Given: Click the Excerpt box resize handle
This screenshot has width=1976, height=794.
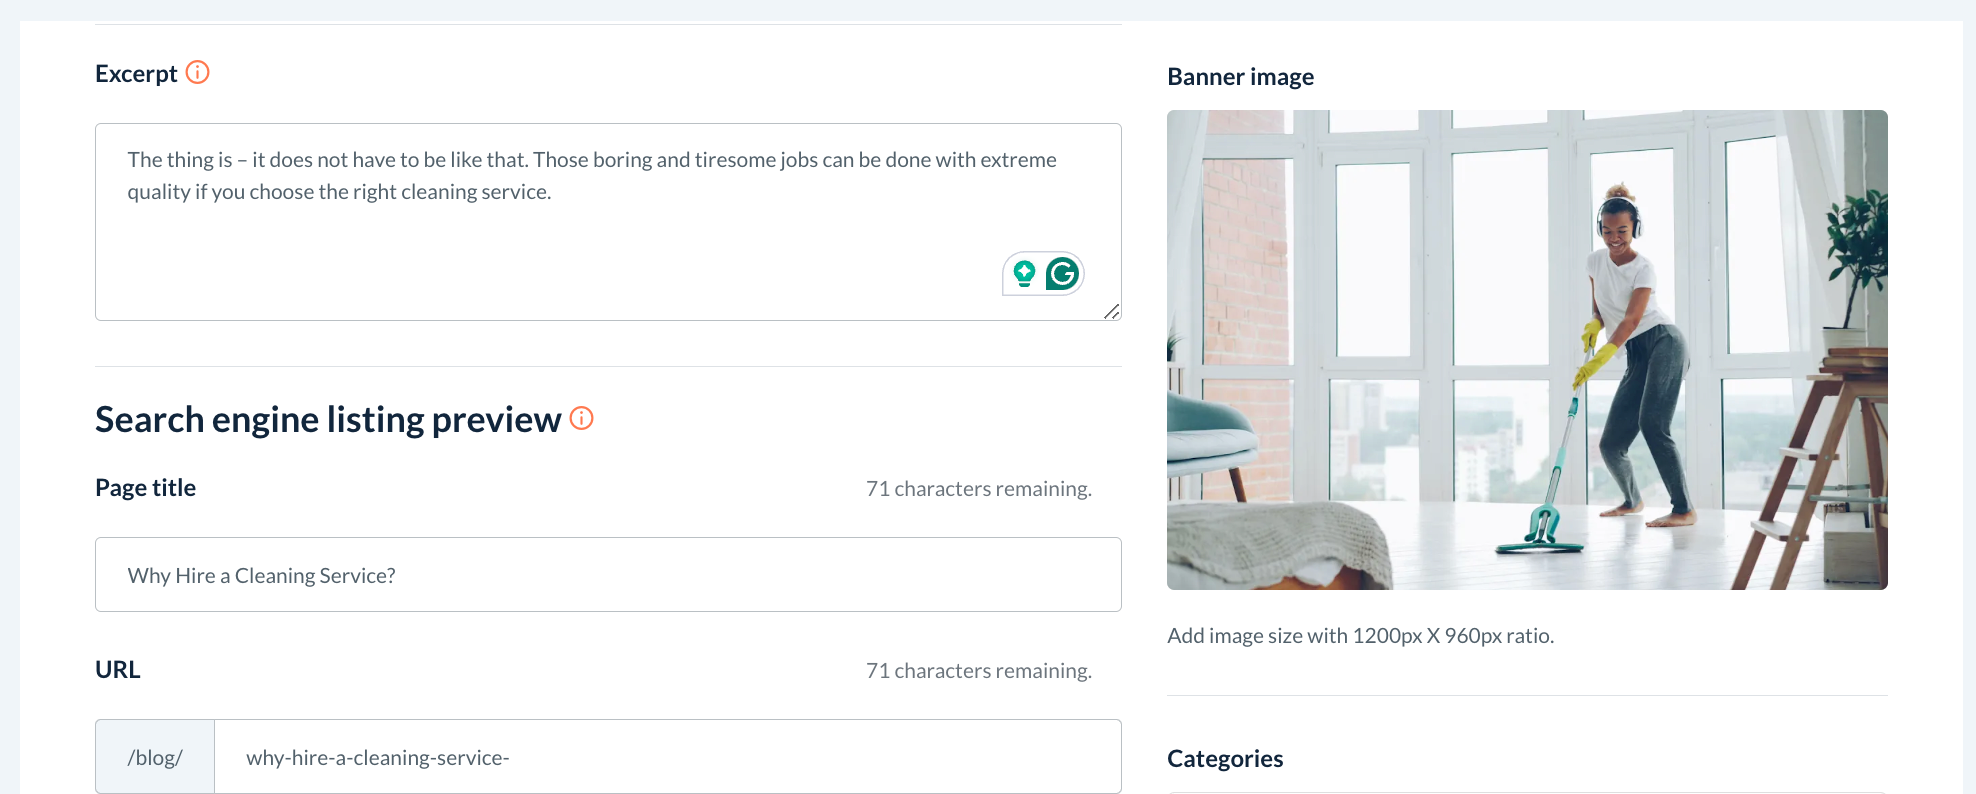Looking at the screenshot, I should [1111, 311].
